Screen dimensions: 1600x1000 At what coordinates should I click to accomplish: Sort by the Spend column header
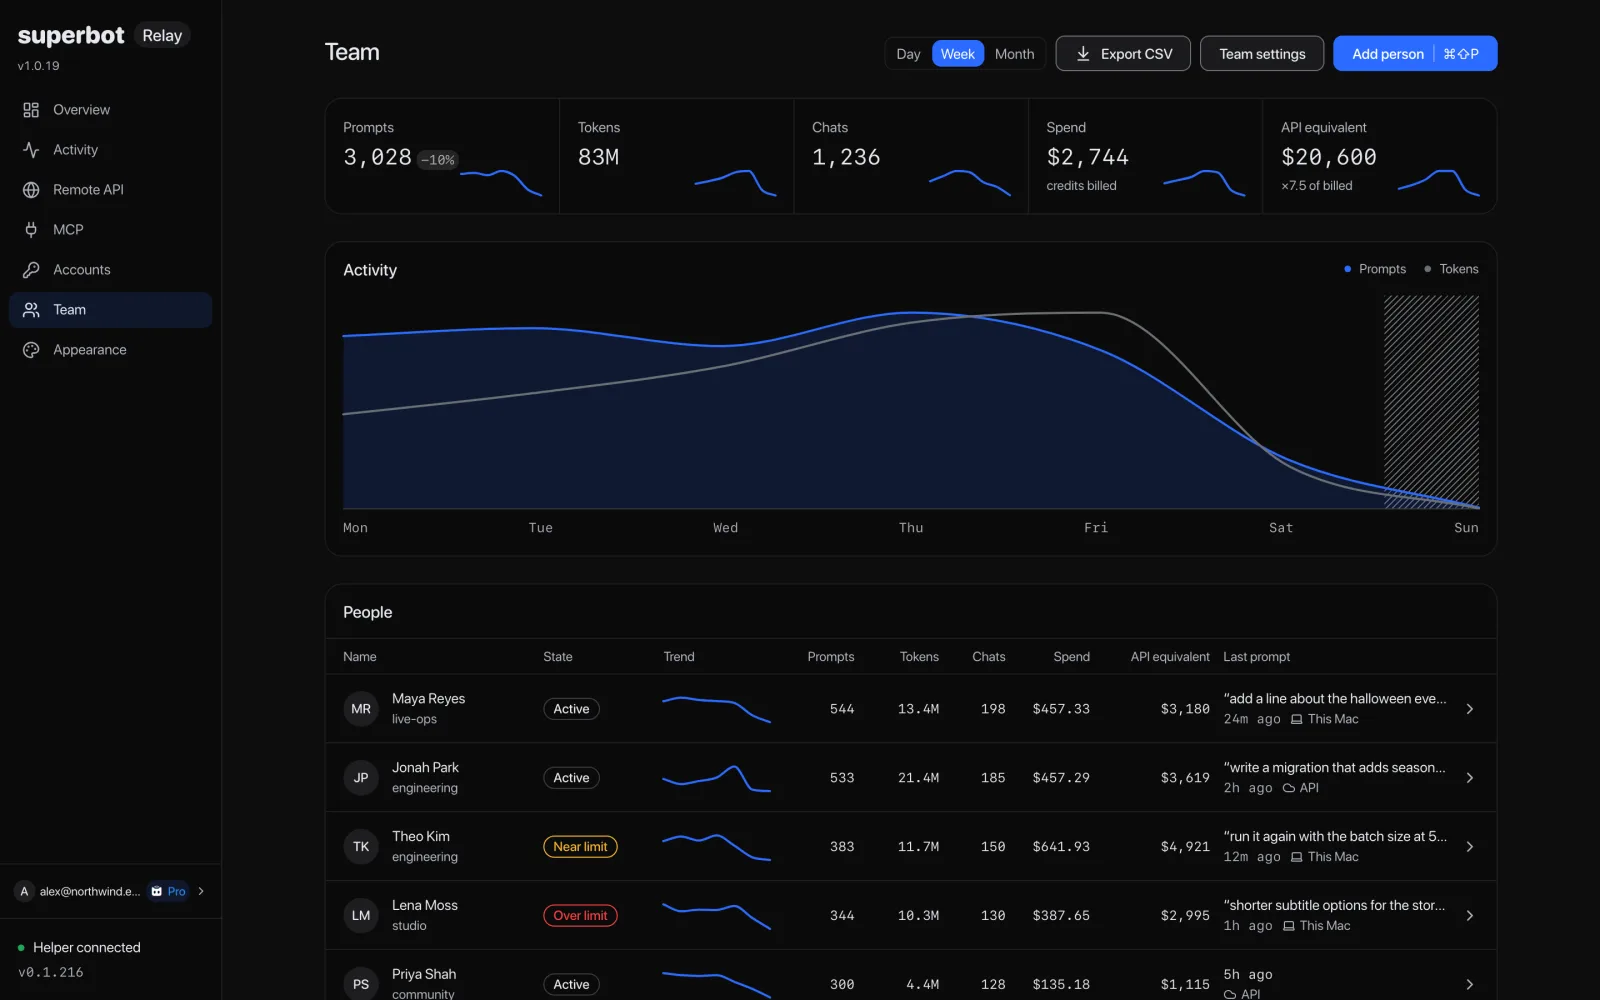coord(1071,657)
